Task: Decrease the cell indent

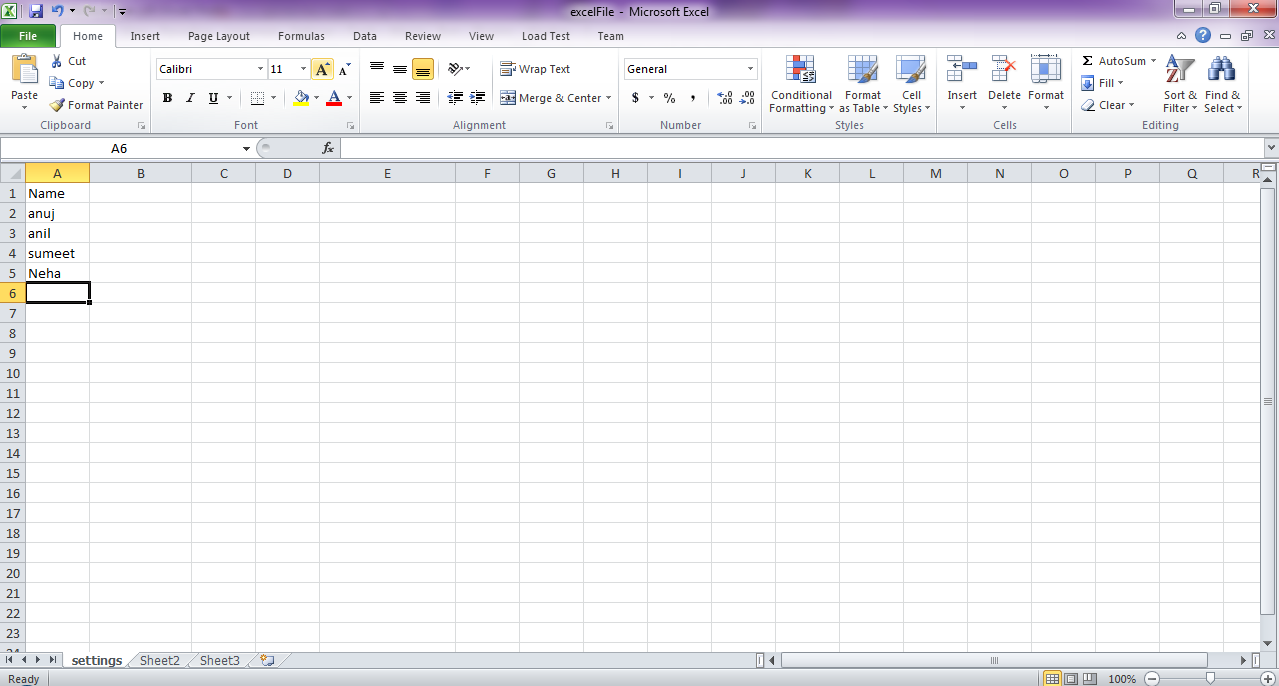Action: pyautogui.click(x=455, y=98)
